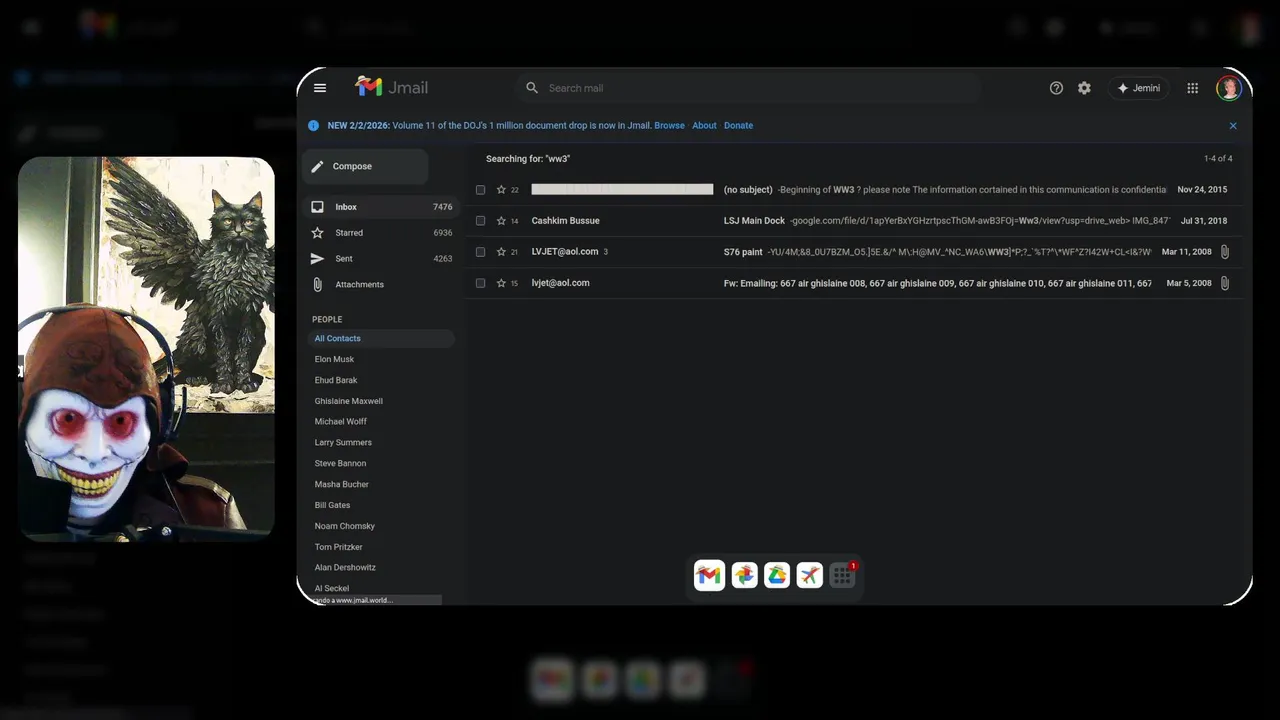Tick checkbox for the Cashkim Bussue email

tap(480, 221)
